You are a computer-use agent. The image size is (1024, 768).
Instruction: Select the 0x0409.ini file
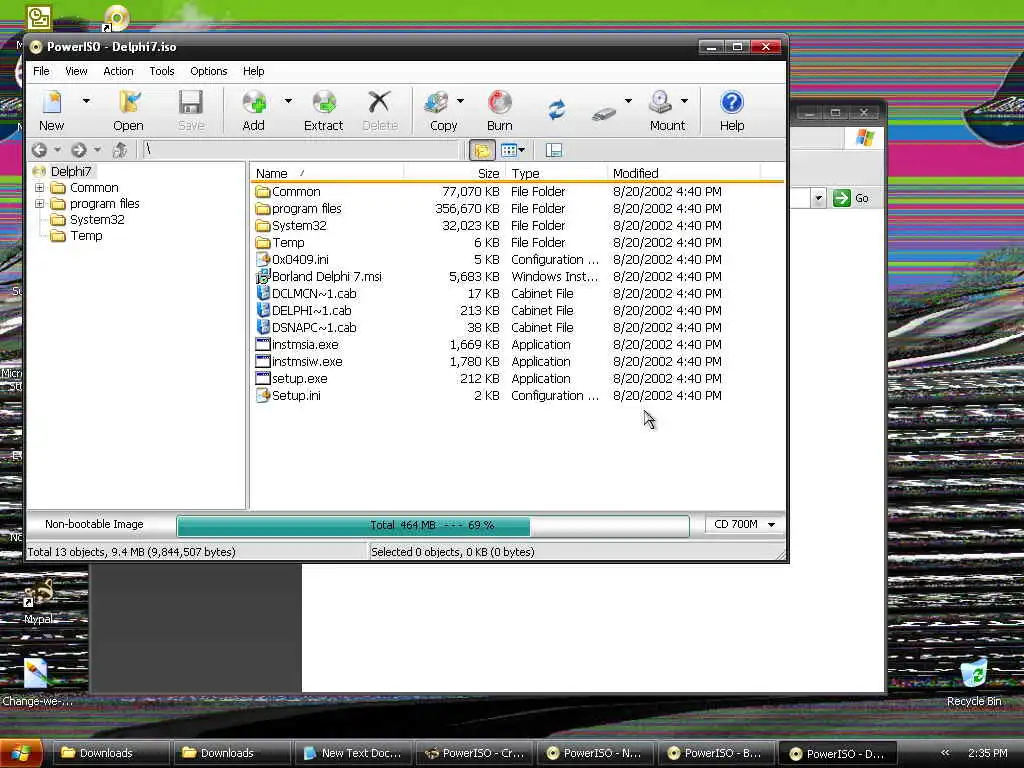tap(300, 259)
